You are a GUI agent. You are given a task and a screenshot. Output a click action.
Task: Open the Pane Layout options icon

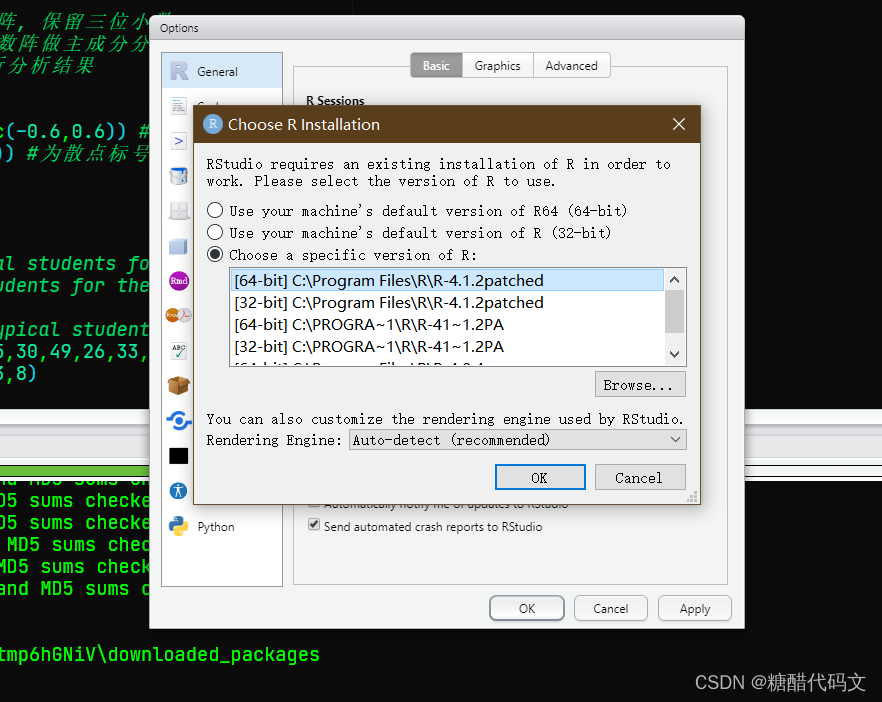(178, 211)
